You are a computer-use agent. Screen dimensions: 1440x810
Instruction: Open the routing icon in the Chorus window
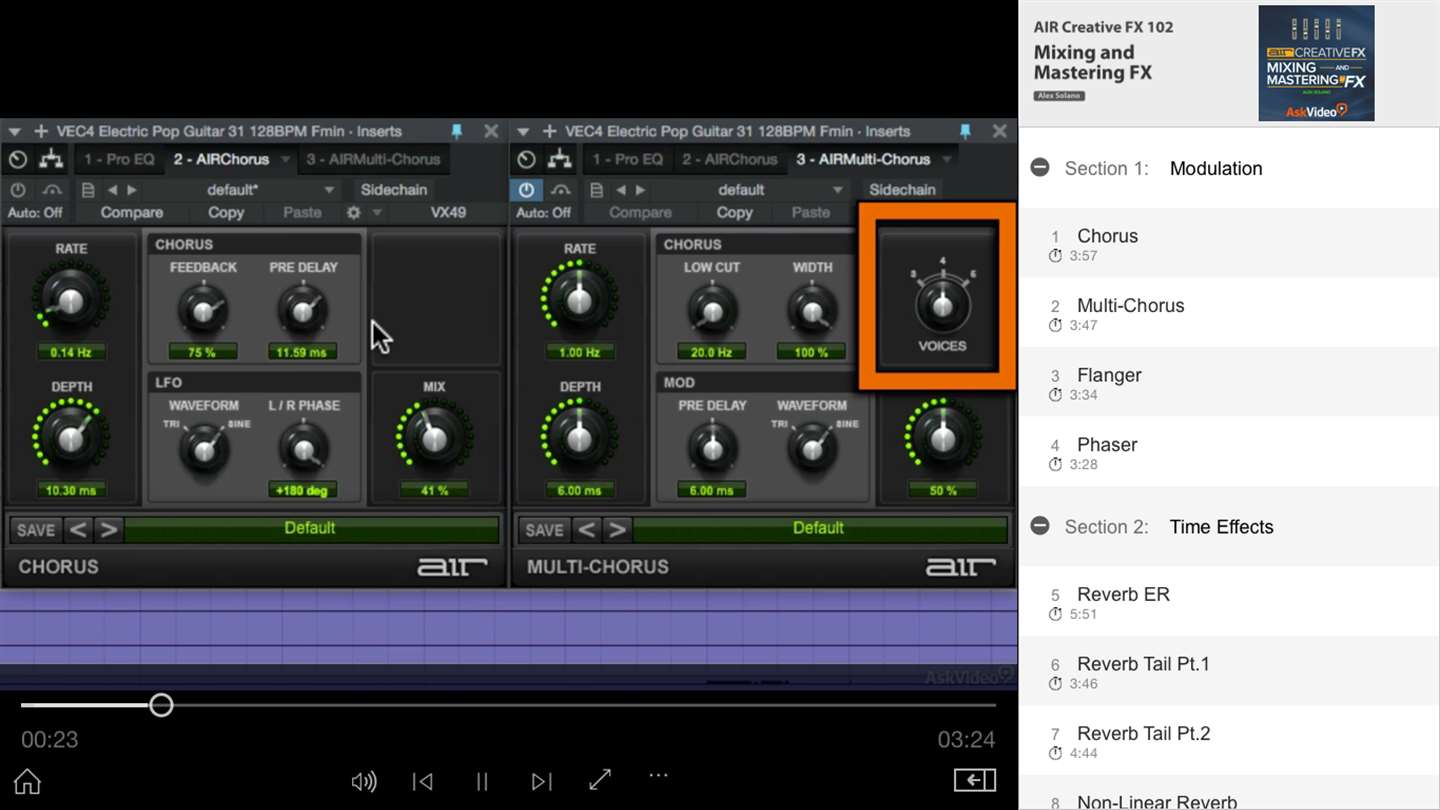(51, 159)
